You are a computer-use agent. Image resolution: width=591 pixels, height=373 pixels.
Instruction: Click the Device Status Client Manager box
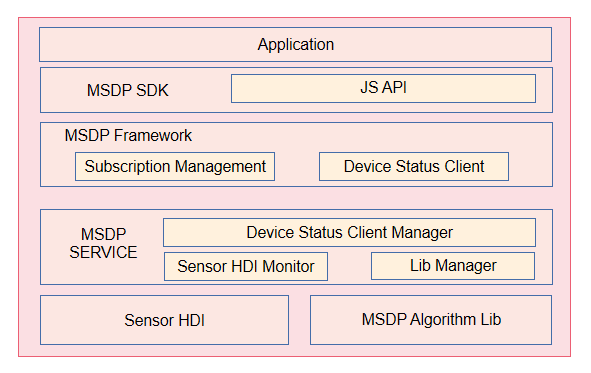349,232
